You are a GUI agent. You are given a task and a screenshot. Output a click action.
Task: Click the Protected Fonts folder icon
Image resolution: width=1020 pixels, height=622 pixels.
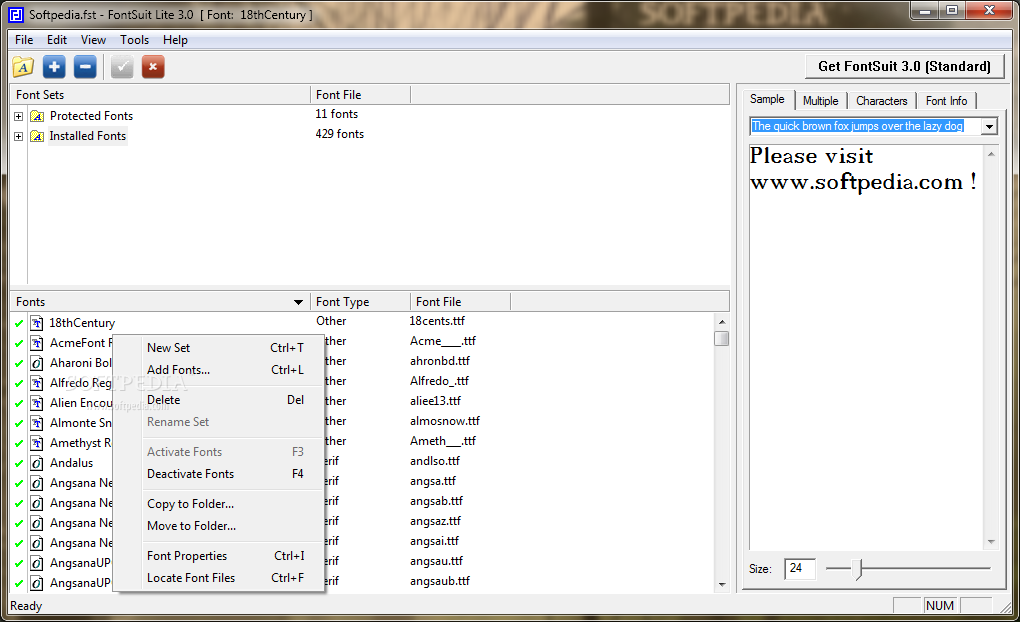pos(38,116)
